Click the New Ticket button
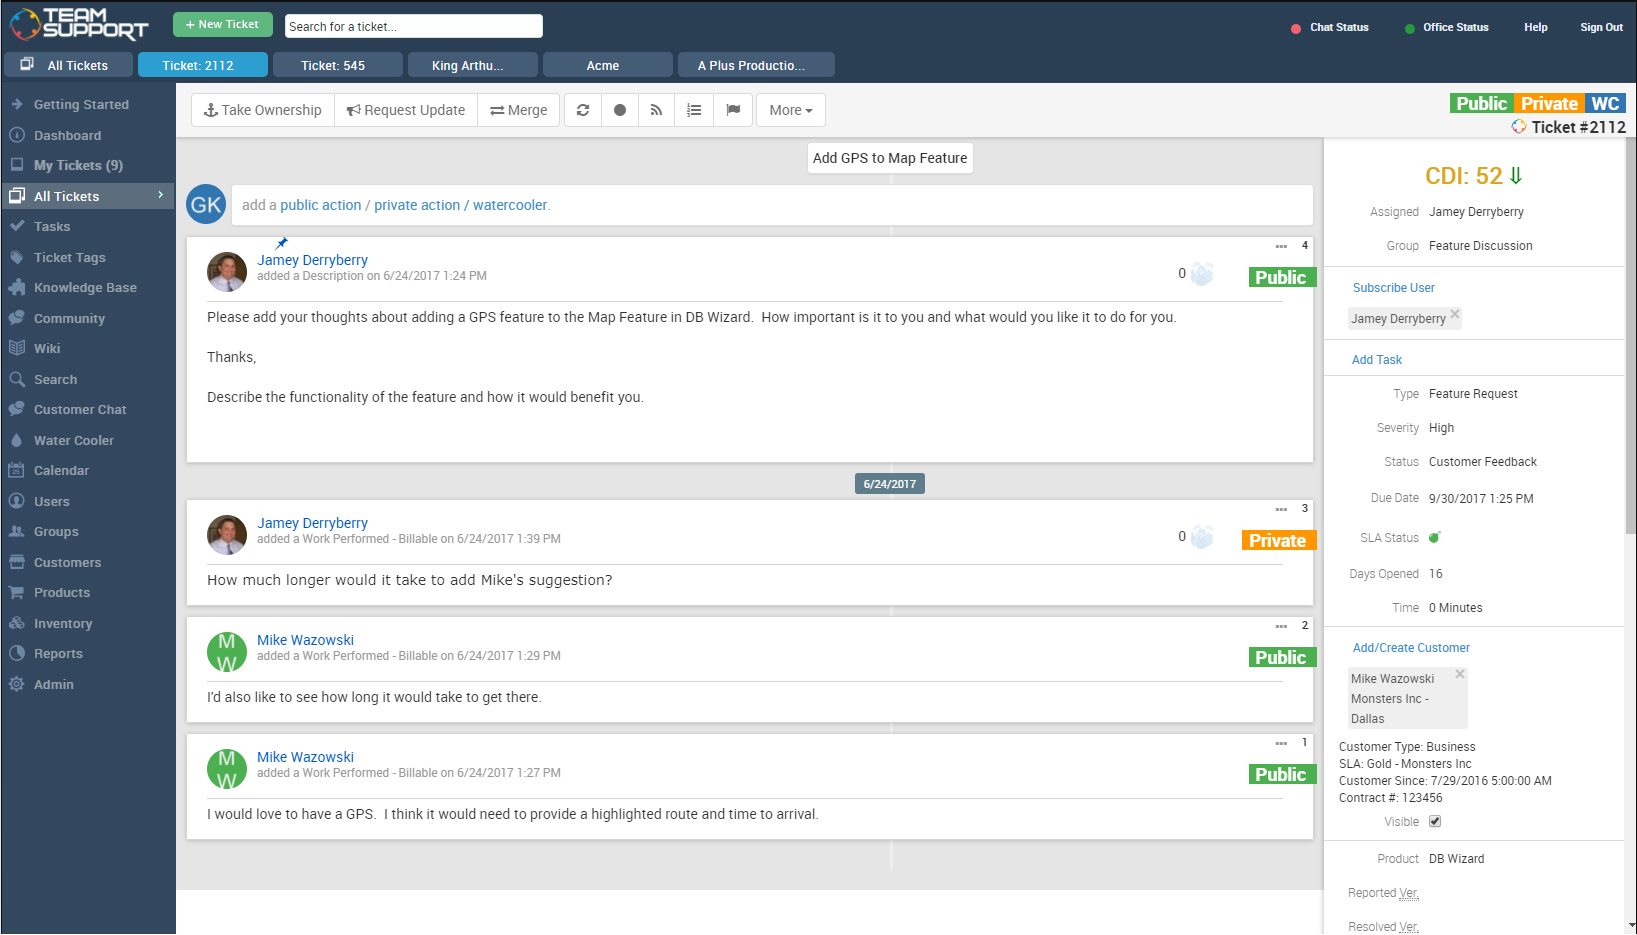Screen dimensions: 1637x935 (x=222, y=25)
